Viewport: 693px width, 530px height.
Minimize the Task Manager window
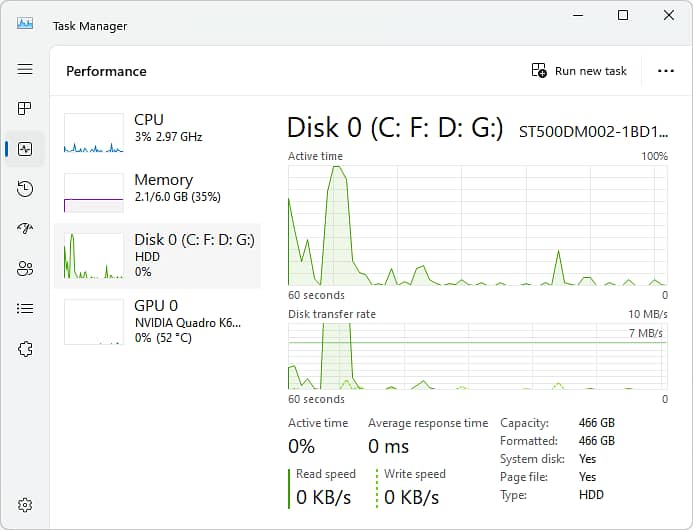click(578, 15)
